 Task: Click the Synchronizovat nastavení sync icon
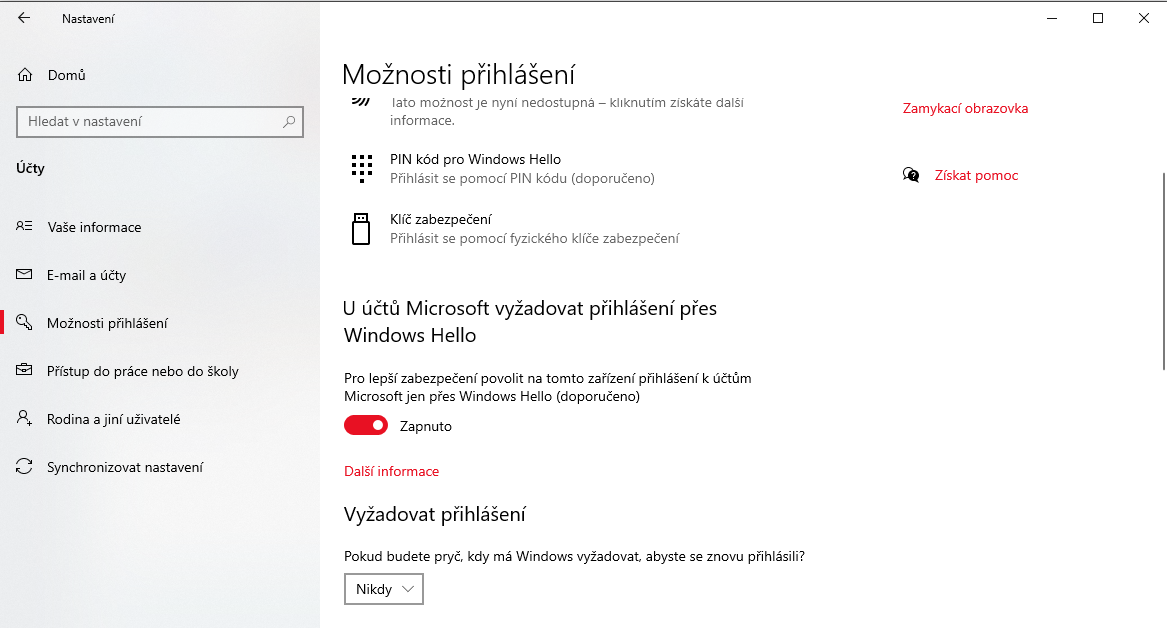pos(25,467)
